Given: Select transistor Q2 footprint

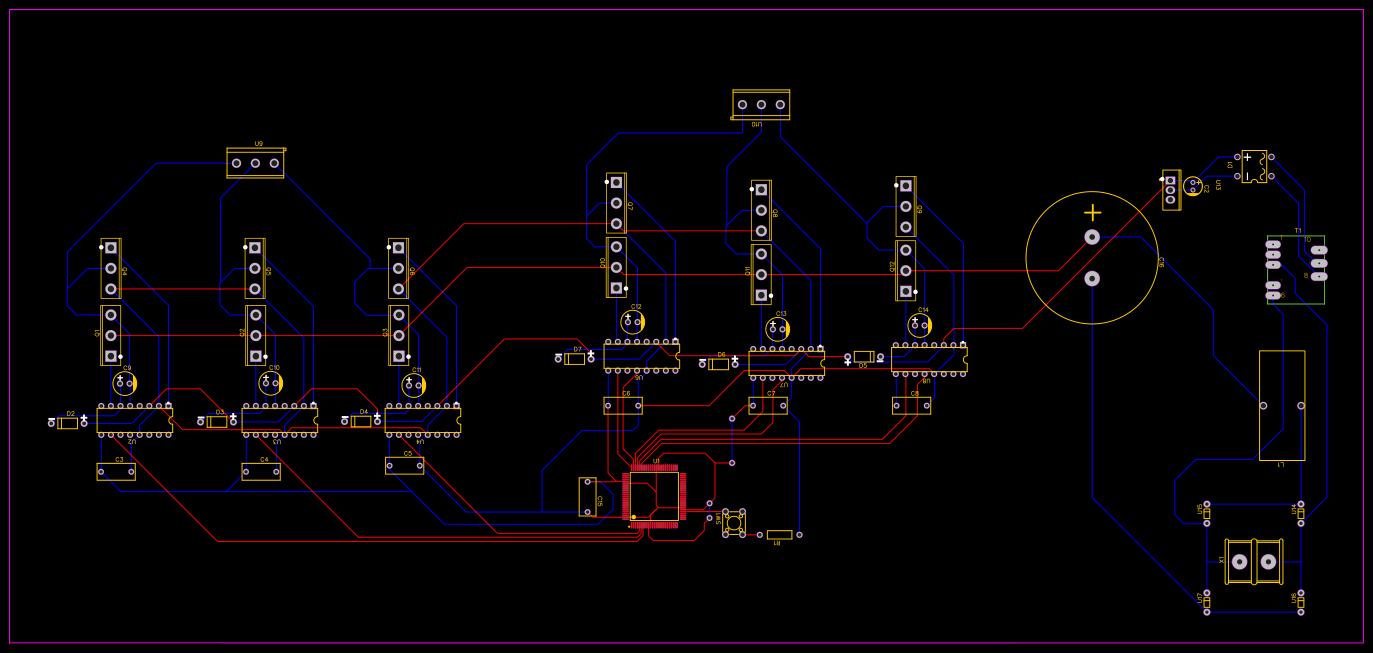Looking at the screenshot, I should [x=256, y=335].
